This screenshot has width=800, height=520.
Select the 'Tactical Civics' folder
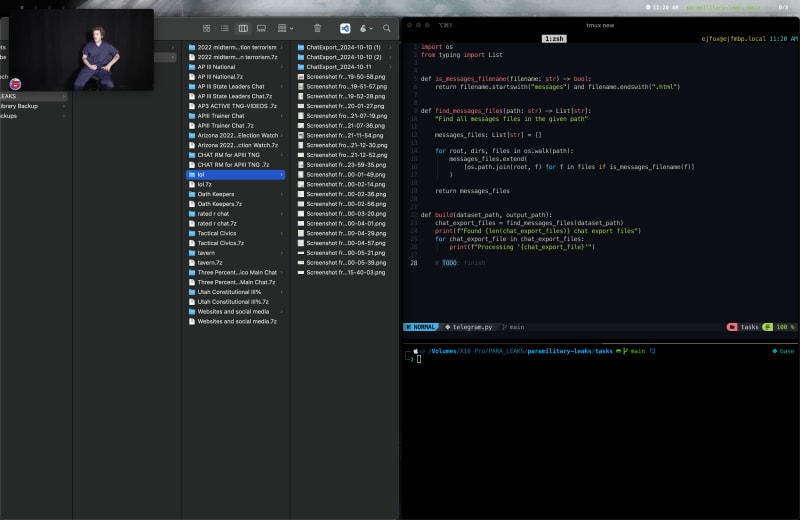pyautogui.click(x=236, y=233)
